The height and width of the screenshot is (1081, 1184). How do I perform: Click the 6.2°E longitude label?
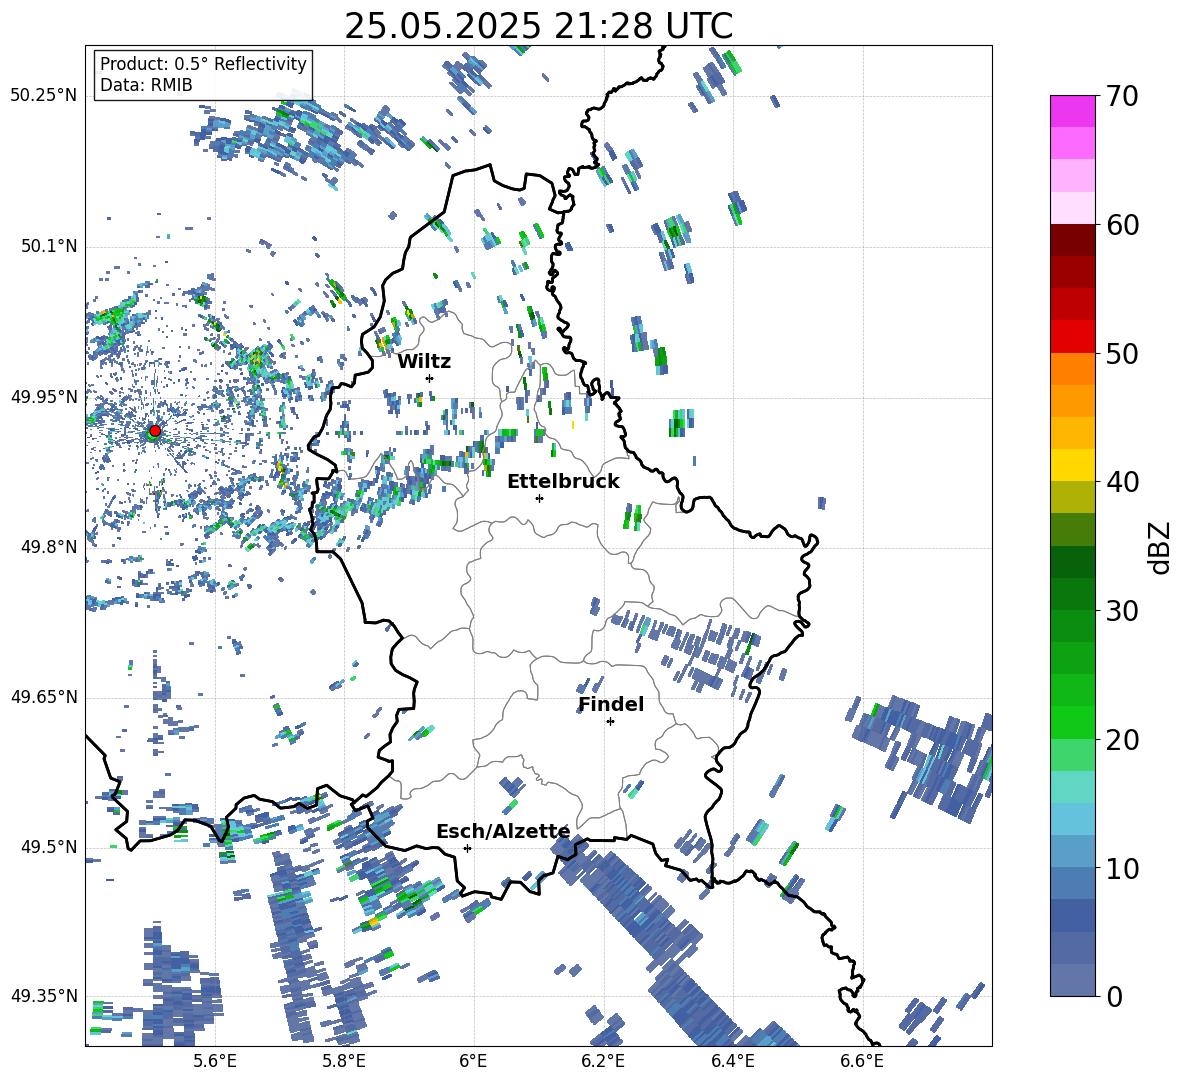pos(603,1061)
